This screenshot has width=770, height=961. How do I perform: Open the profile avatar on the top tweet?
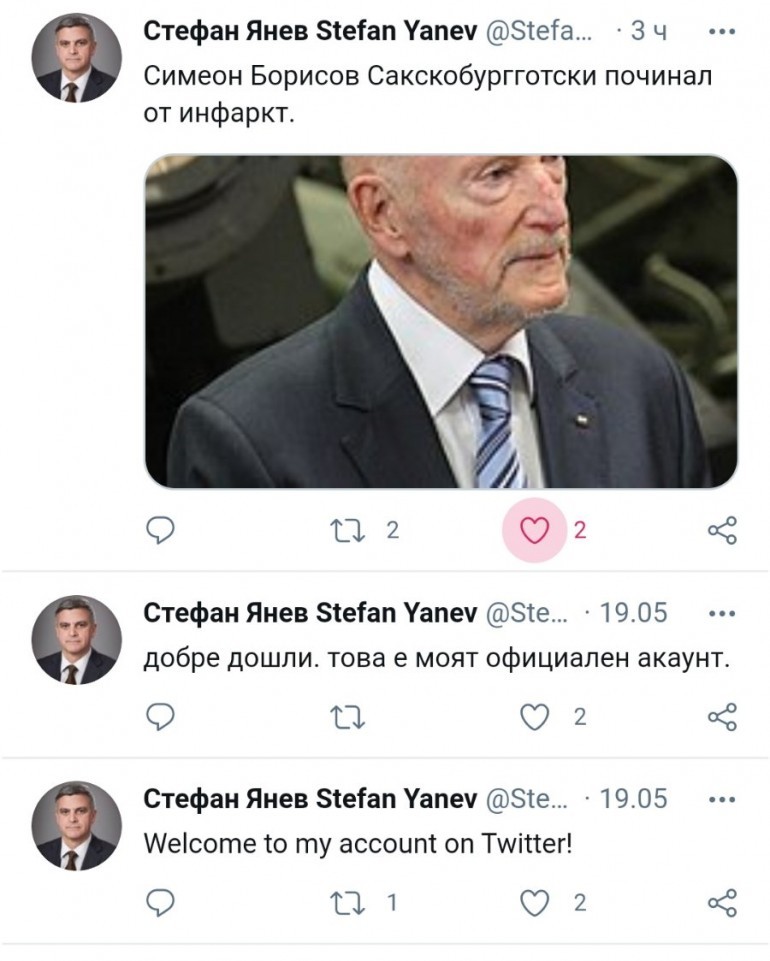[78, 58]
